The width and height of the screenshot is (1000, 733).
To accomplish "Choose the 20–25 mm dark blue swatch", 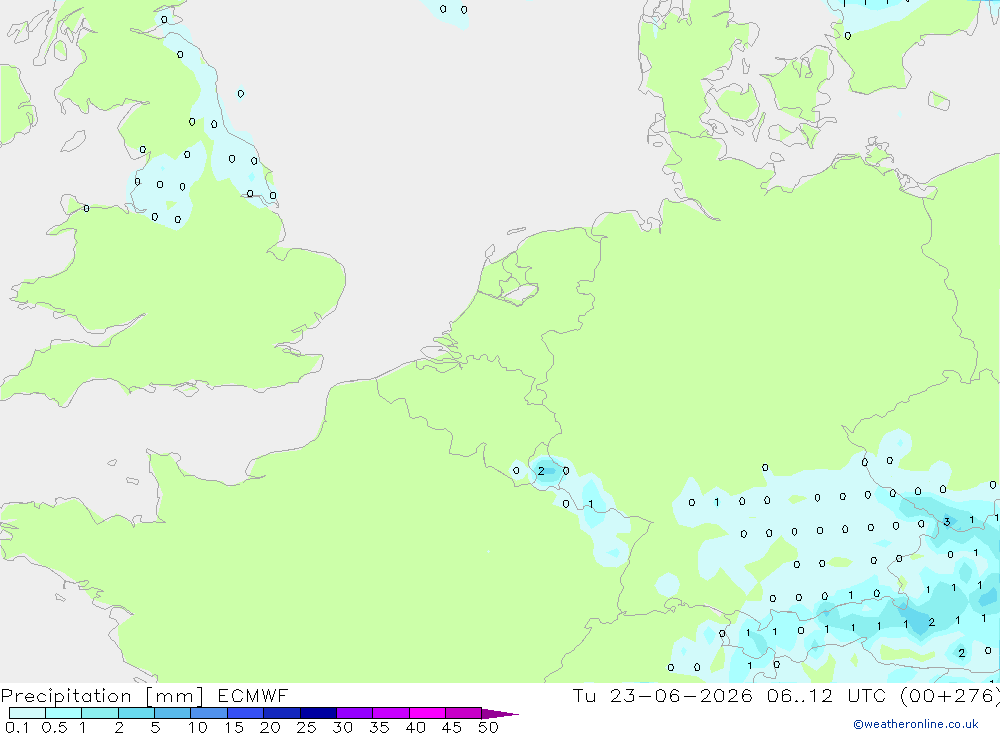I will pyautogui.click(x=282, y=713).
